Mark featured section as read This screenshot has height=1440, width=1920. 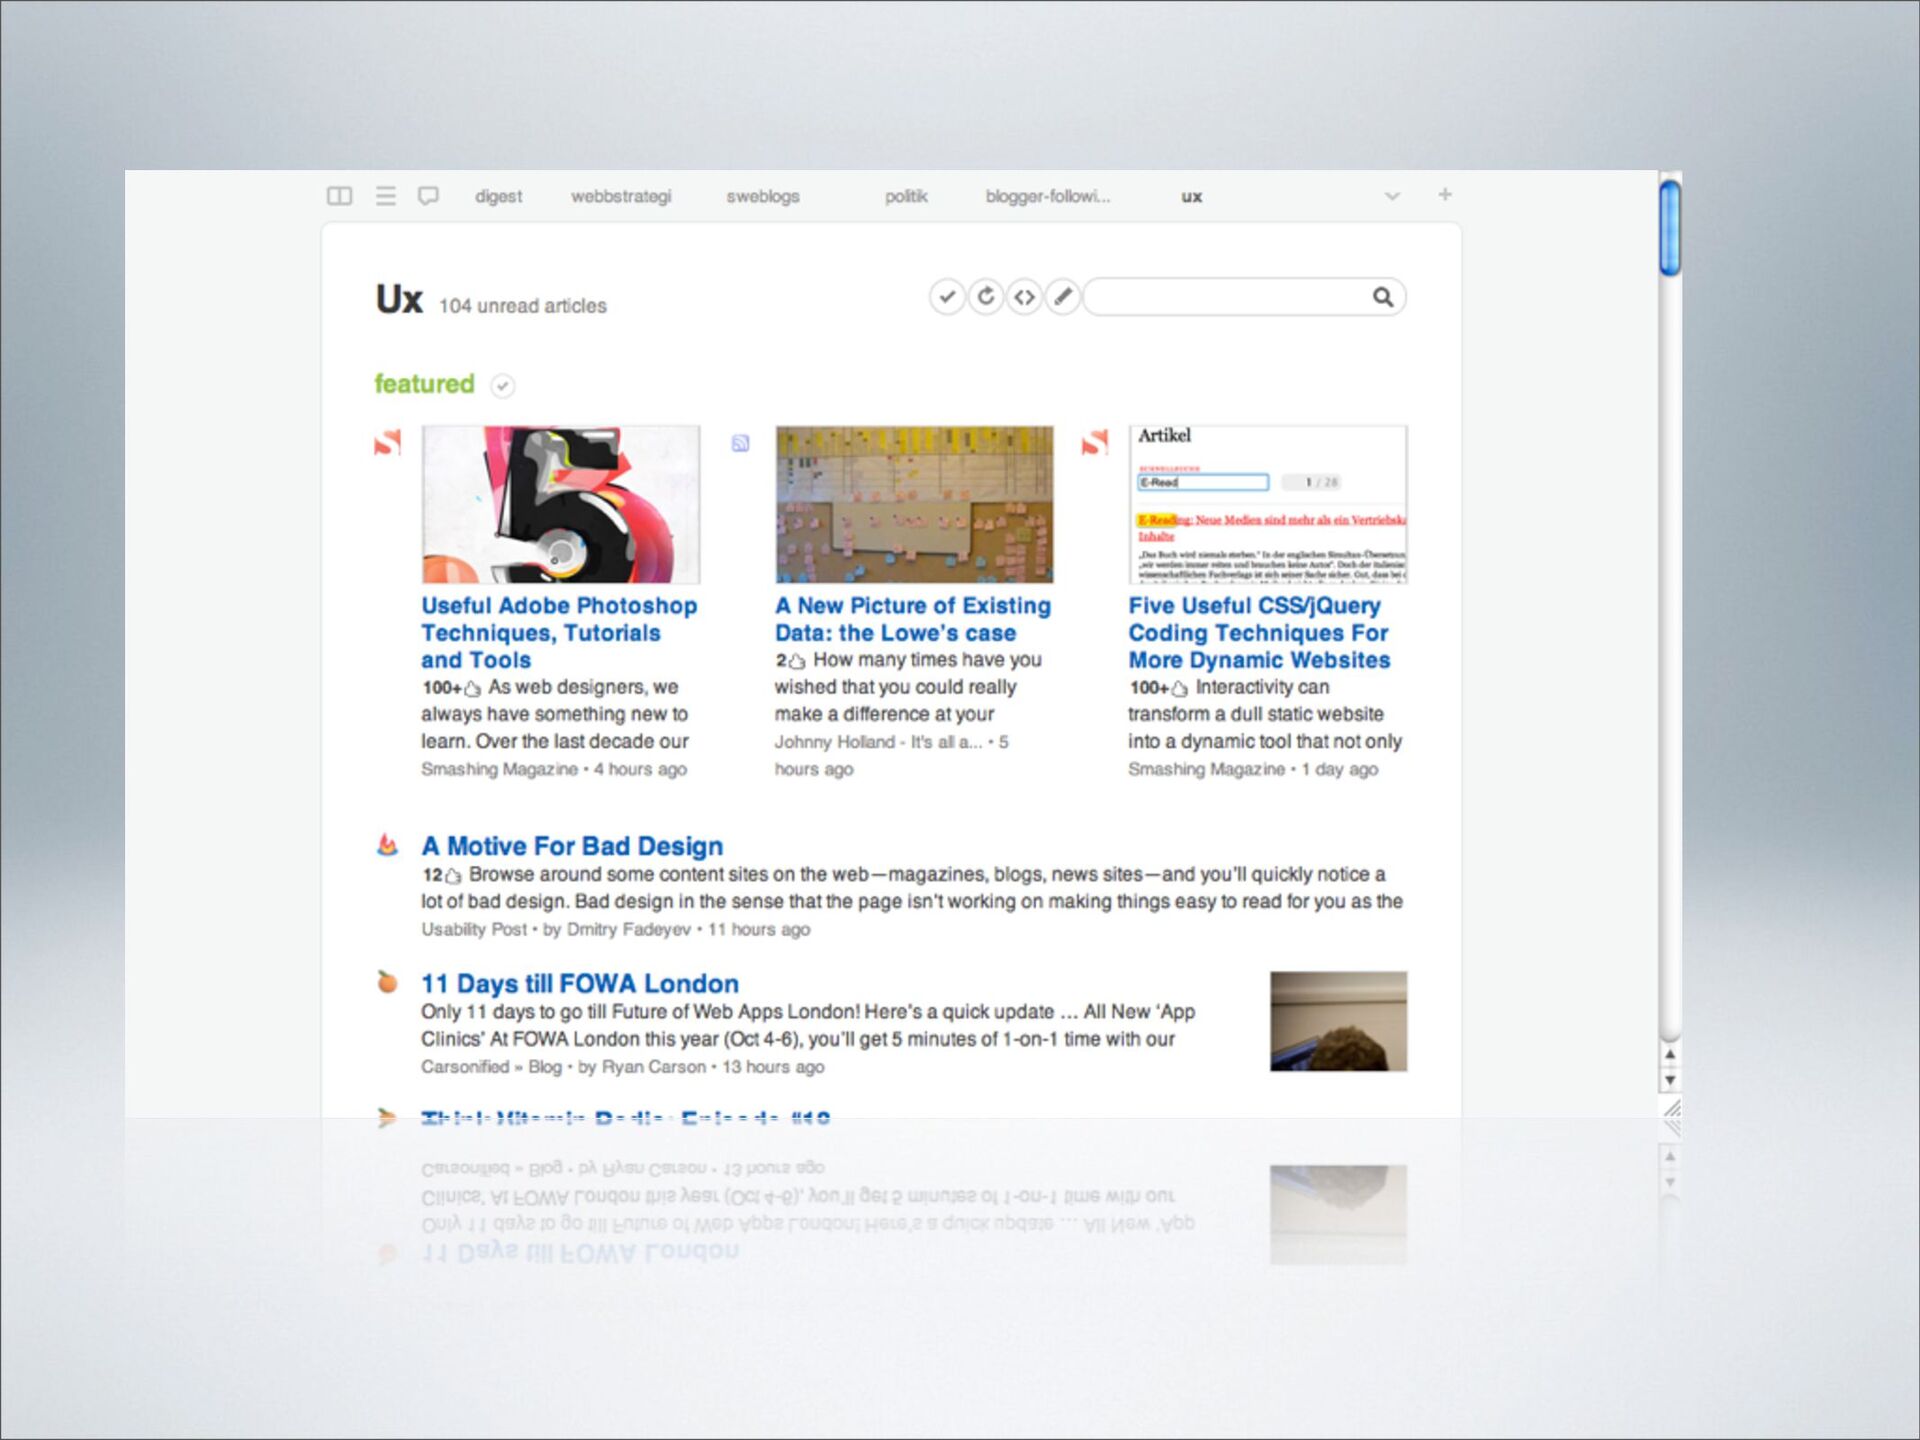[x=503, y=385]
